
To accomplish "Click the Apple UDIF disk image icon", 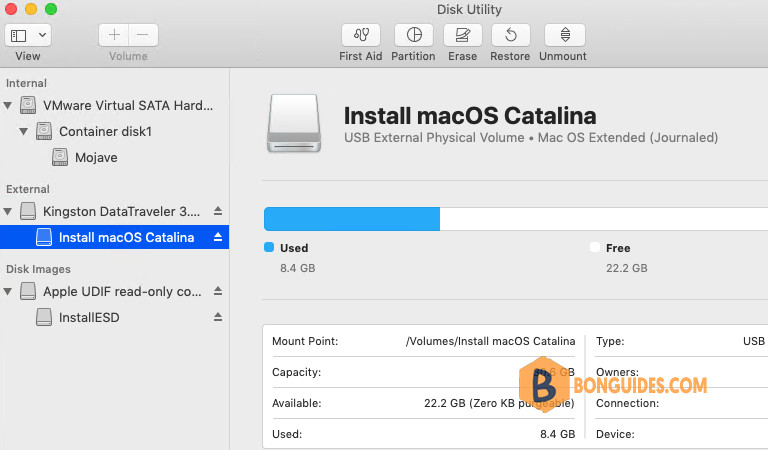I will pyautogui.click(x=28, y=291).
